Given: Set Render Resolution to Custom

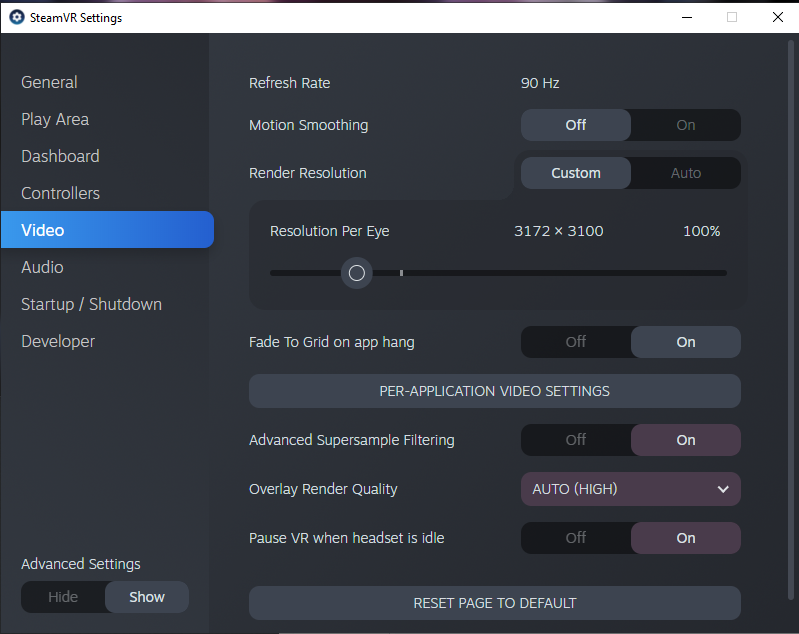Looking at the screenshot, I should coord(576,173).
